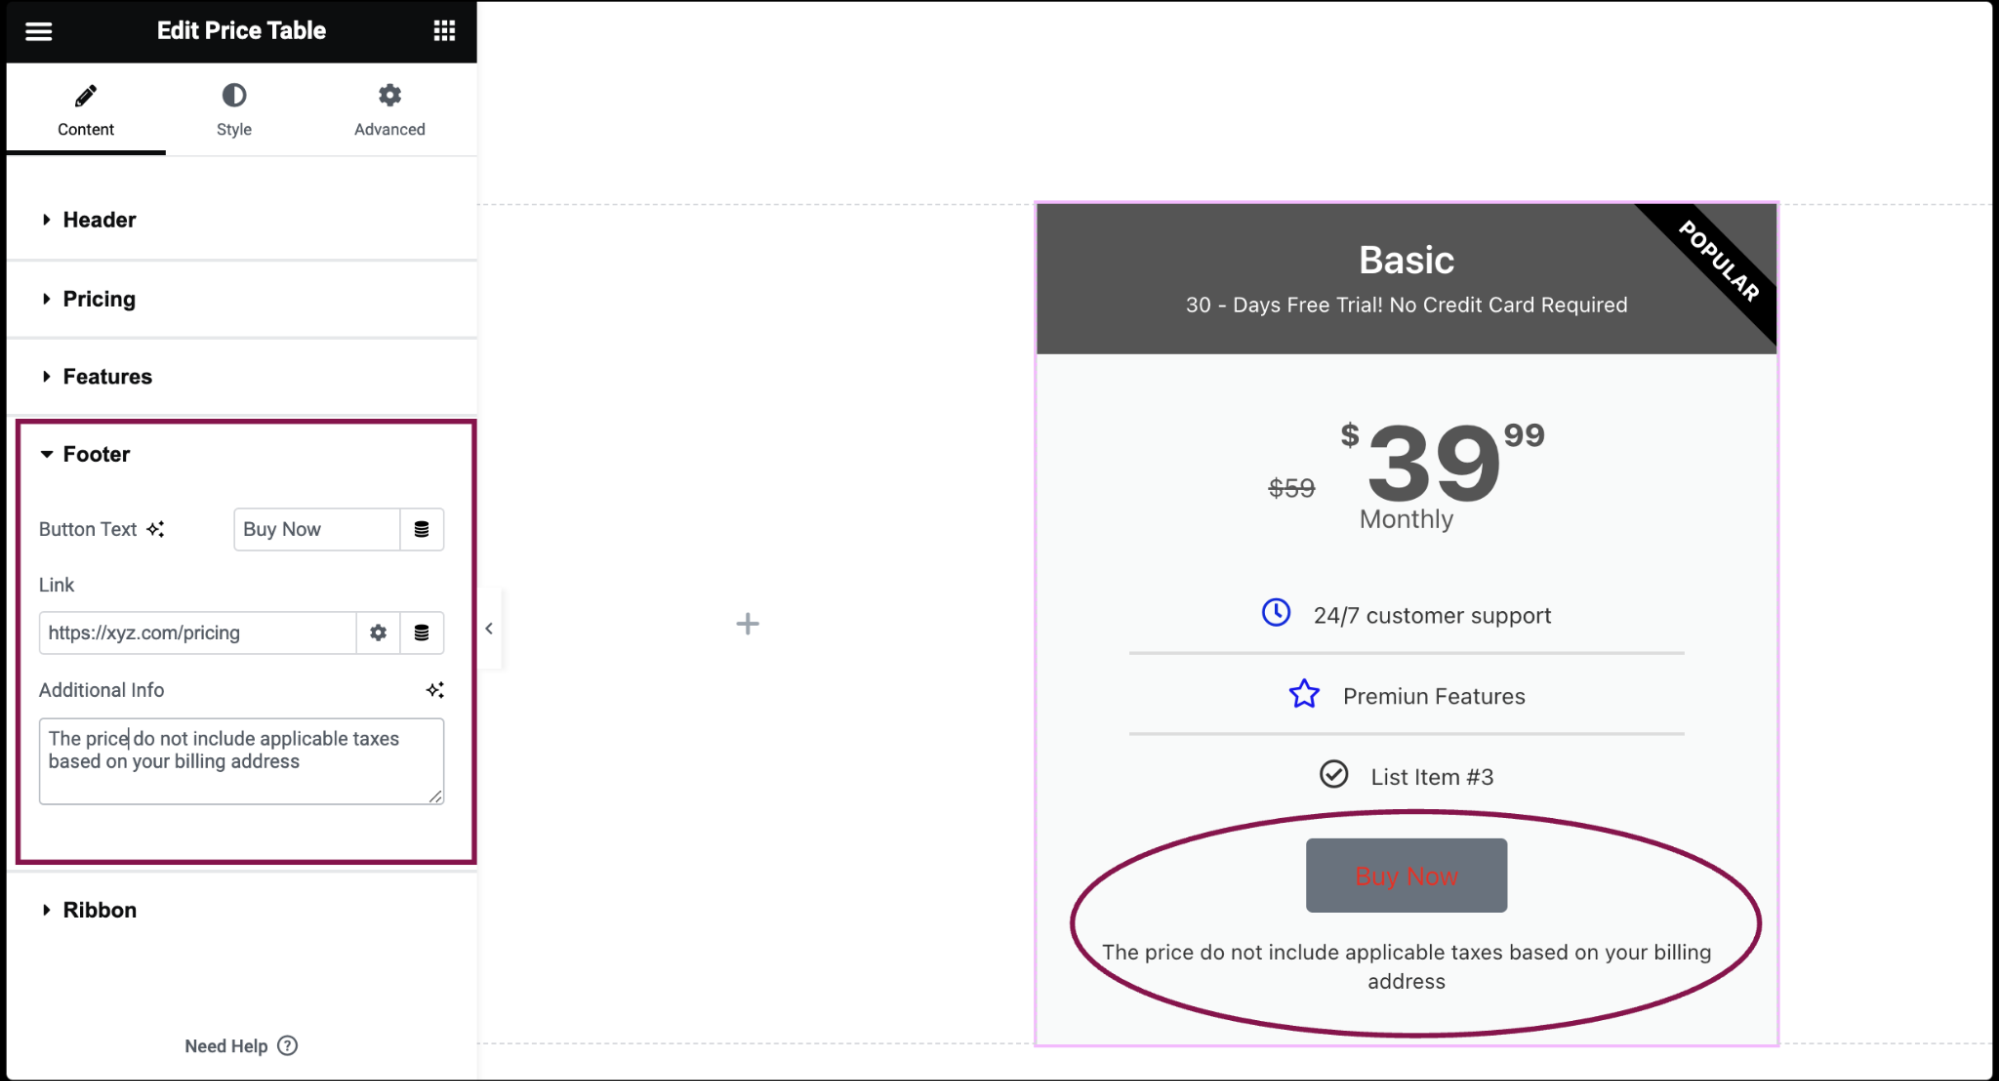The image size is (1999, 1082).
Task: Click the Features section toggle
Action: click(108, 376)
